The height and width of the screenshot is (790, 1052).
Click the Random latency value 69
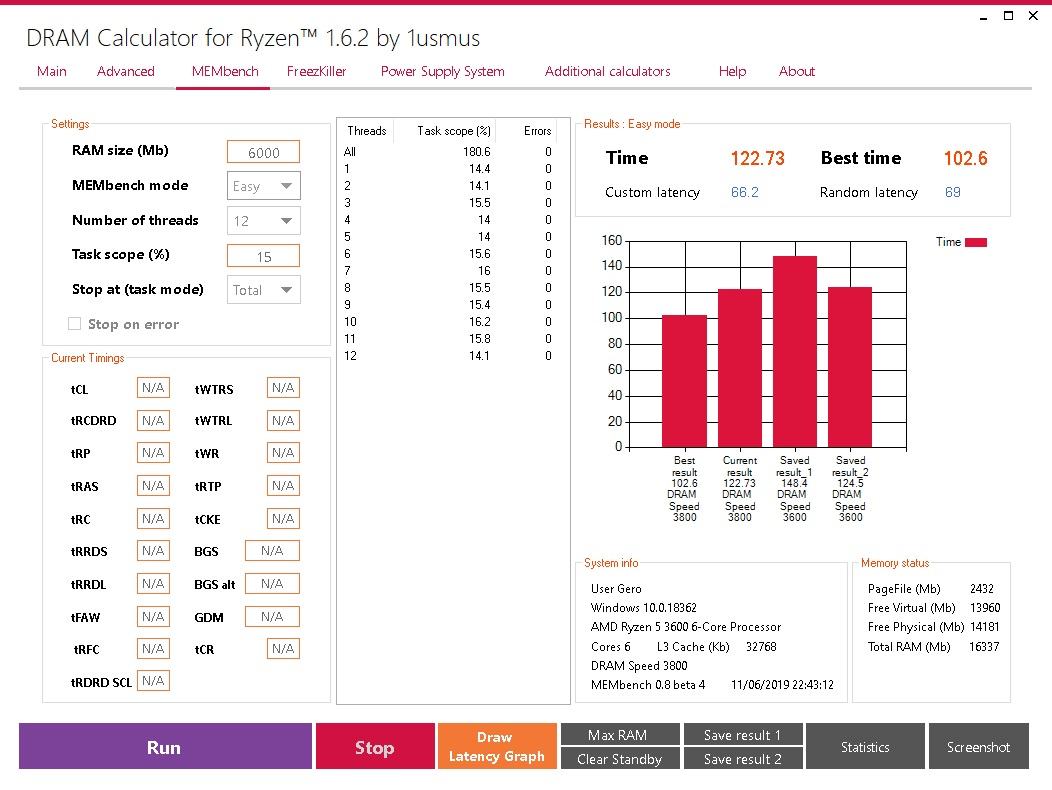click(x=953, y=193)
